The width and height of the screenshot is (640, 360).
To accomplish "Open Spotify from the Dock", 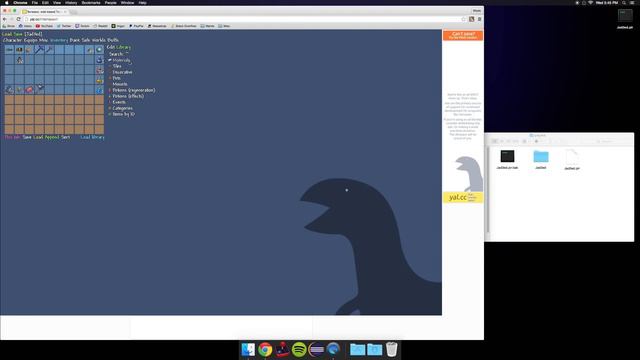I will tap(299, 350).
